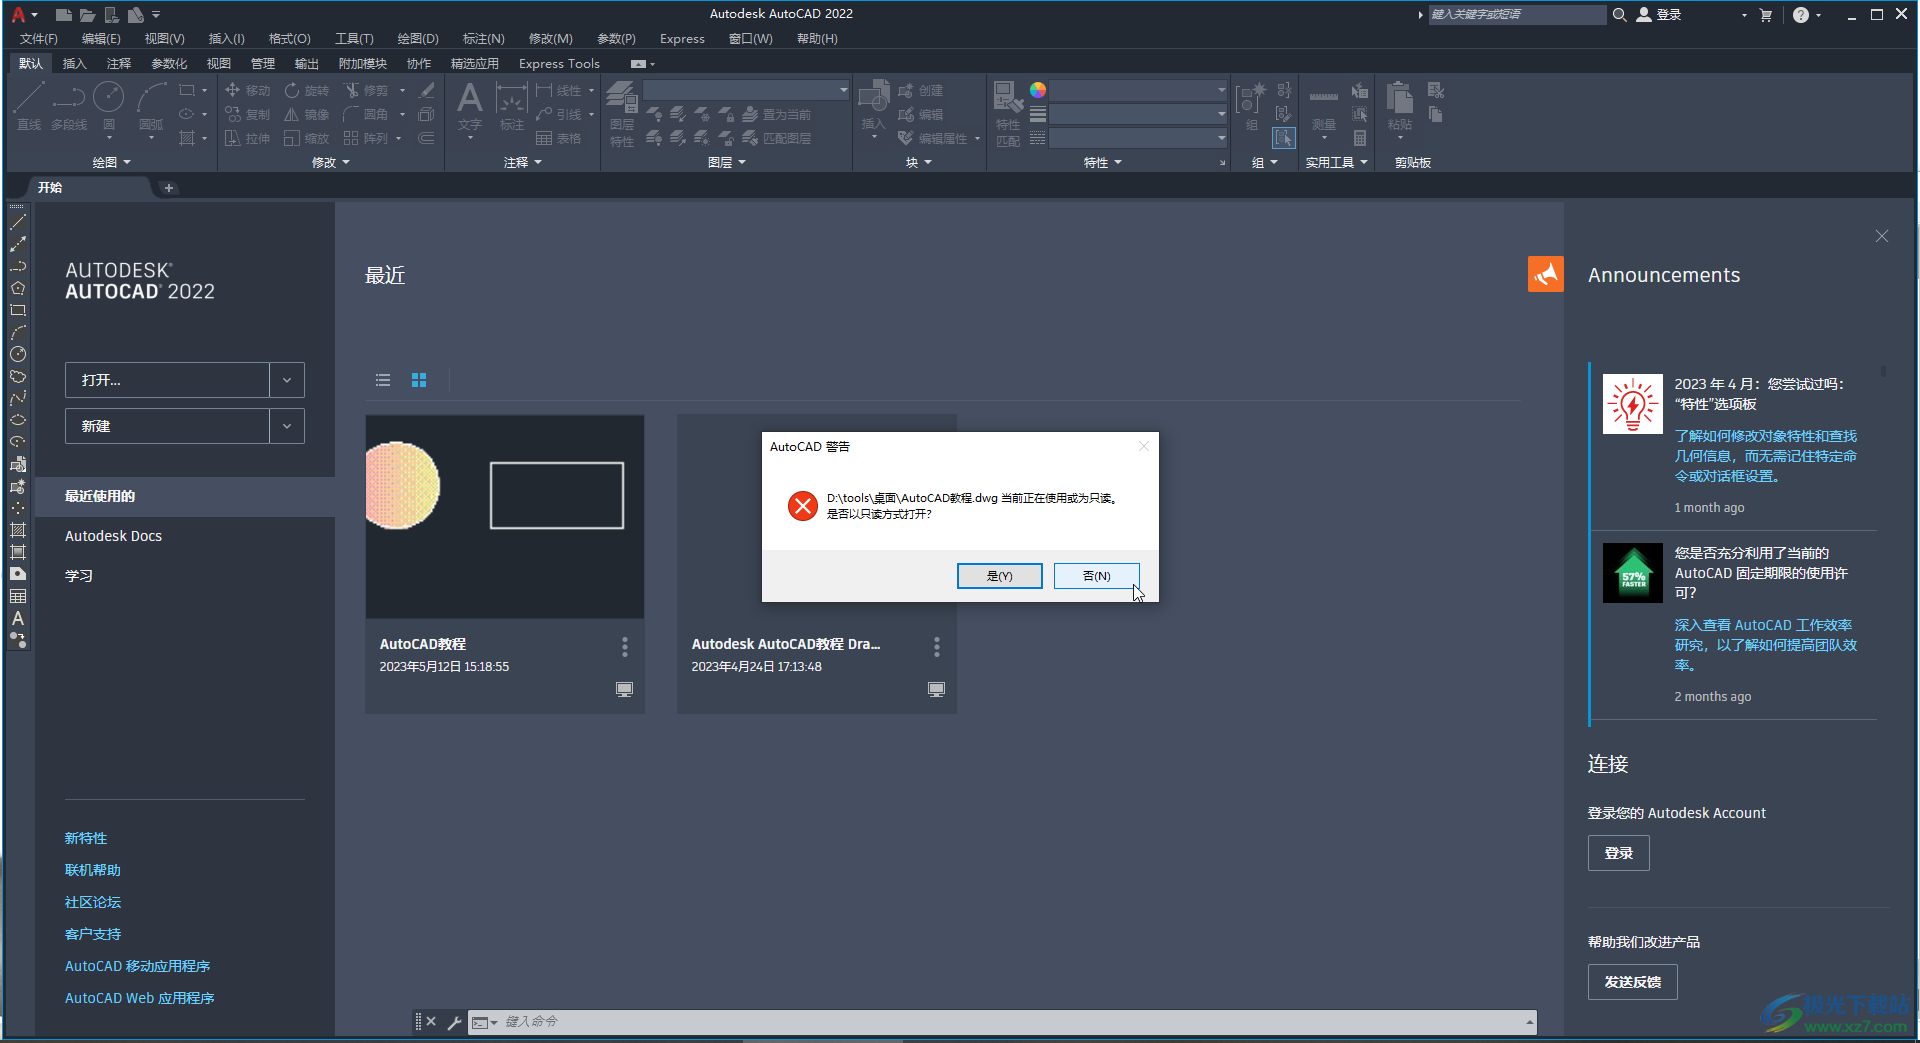The width and height of the screenshot is (1920, 1043).
Task: Click the Scale (缩放) tool
Action: coord(306,138)
